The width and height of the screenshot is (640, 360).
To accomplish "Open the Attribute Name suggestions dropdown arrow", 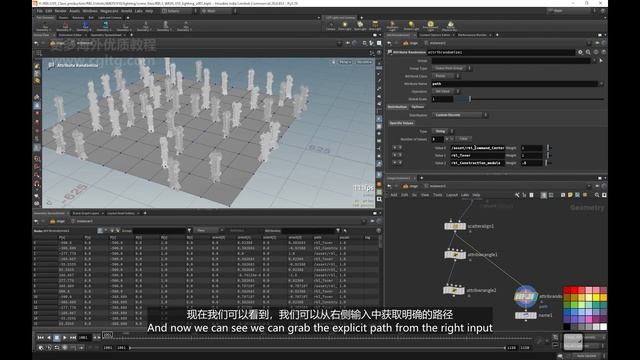I will pyautogui.click(x=601, y=84).
